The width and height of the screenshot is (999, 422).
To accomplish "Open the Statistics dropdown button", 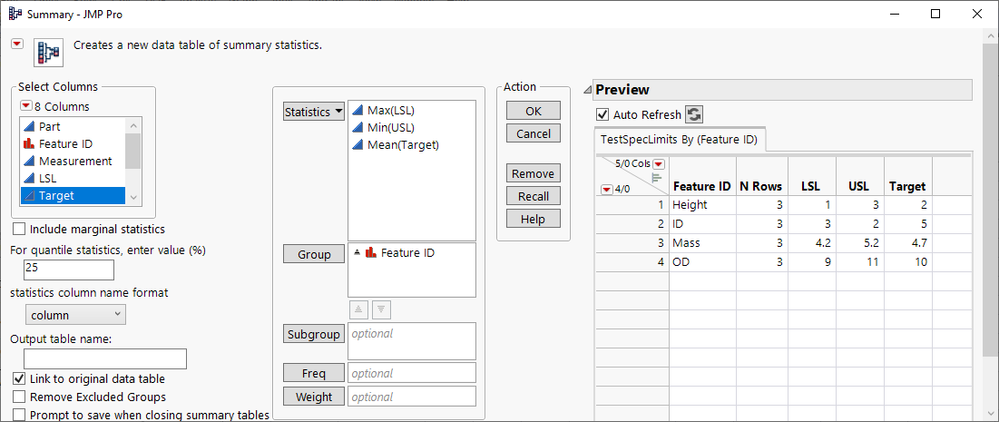I will pos(315,112).
